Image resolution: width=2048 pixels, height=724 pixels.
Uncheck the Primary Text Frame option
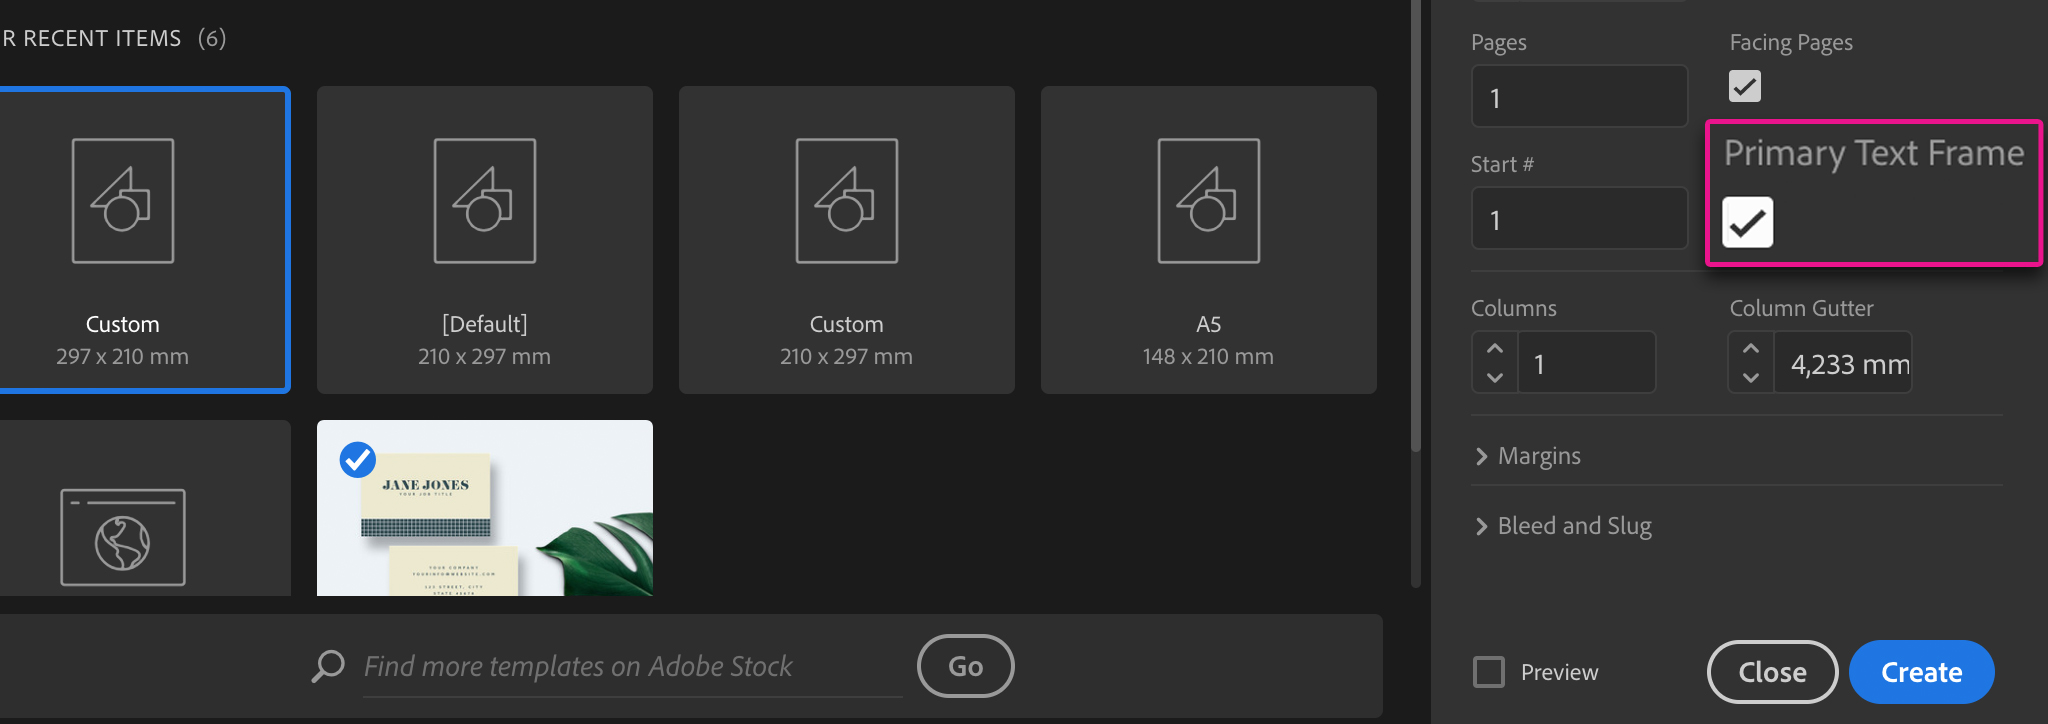[x=1747, y=221]
